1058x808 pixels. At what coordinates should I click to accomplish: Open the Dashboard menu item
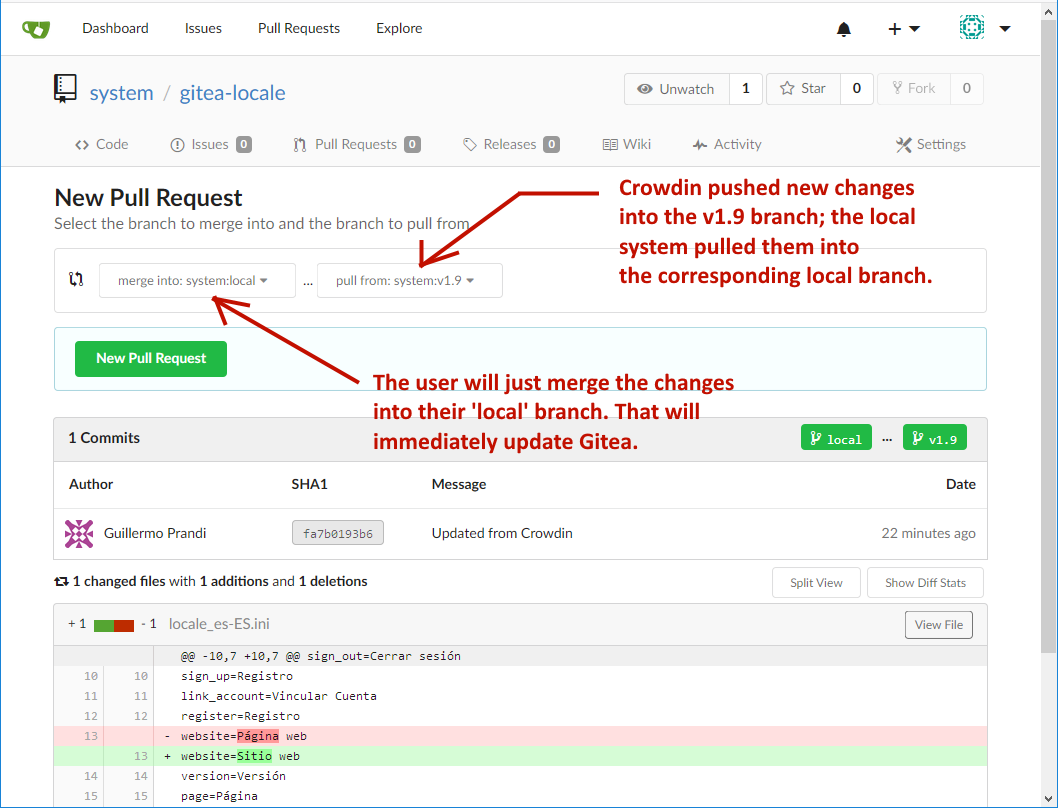pyautogui.click(x=115, y=28)
